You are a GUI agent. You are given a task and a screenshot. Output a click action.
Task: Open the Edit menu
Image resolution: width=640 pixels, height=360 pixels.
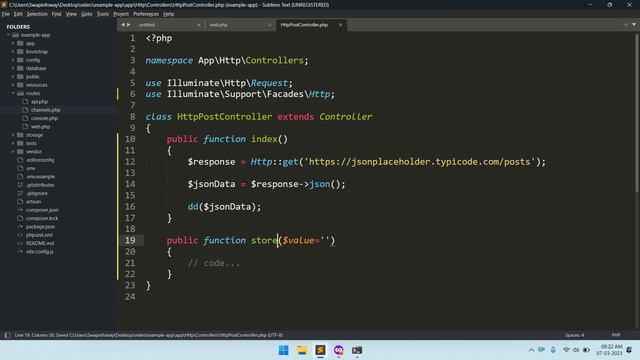pos(18,14)
